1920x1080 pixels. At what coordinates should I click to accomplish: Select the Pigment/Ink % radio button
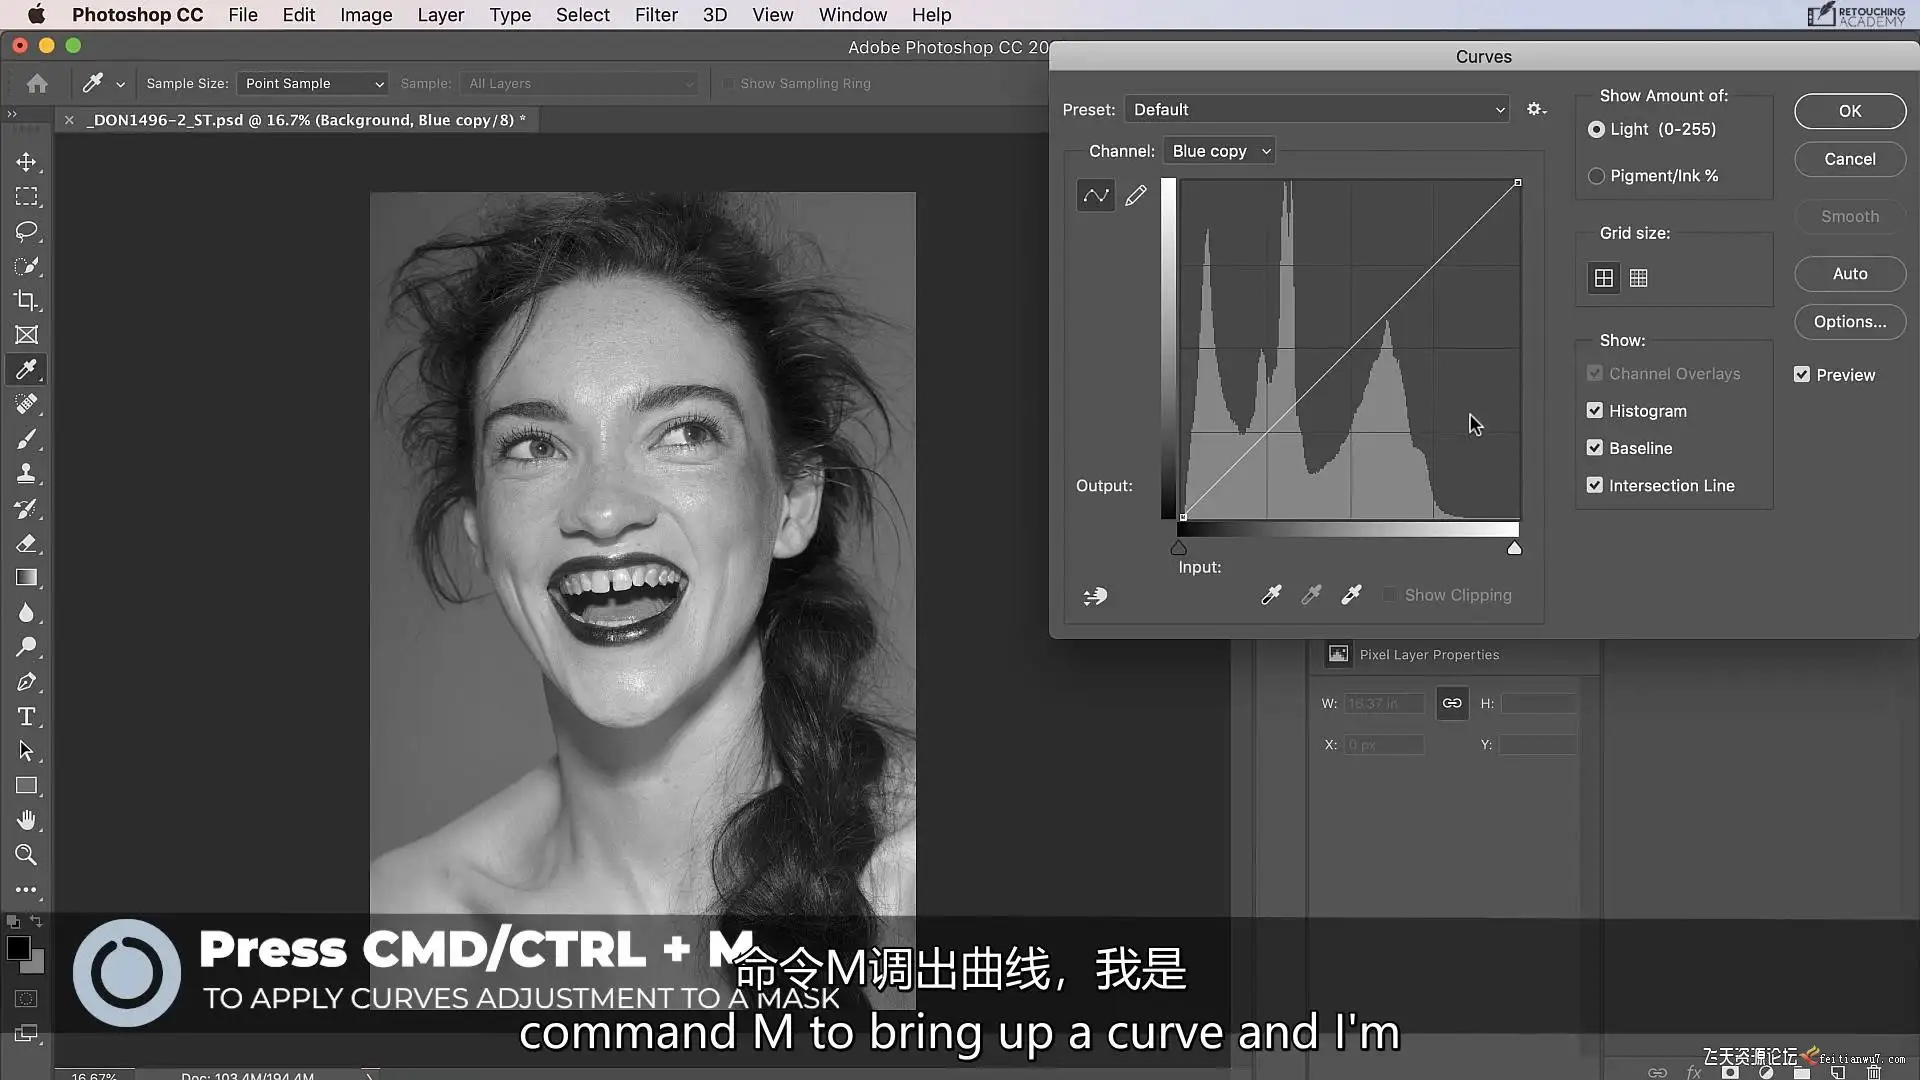coord(1596,176)
